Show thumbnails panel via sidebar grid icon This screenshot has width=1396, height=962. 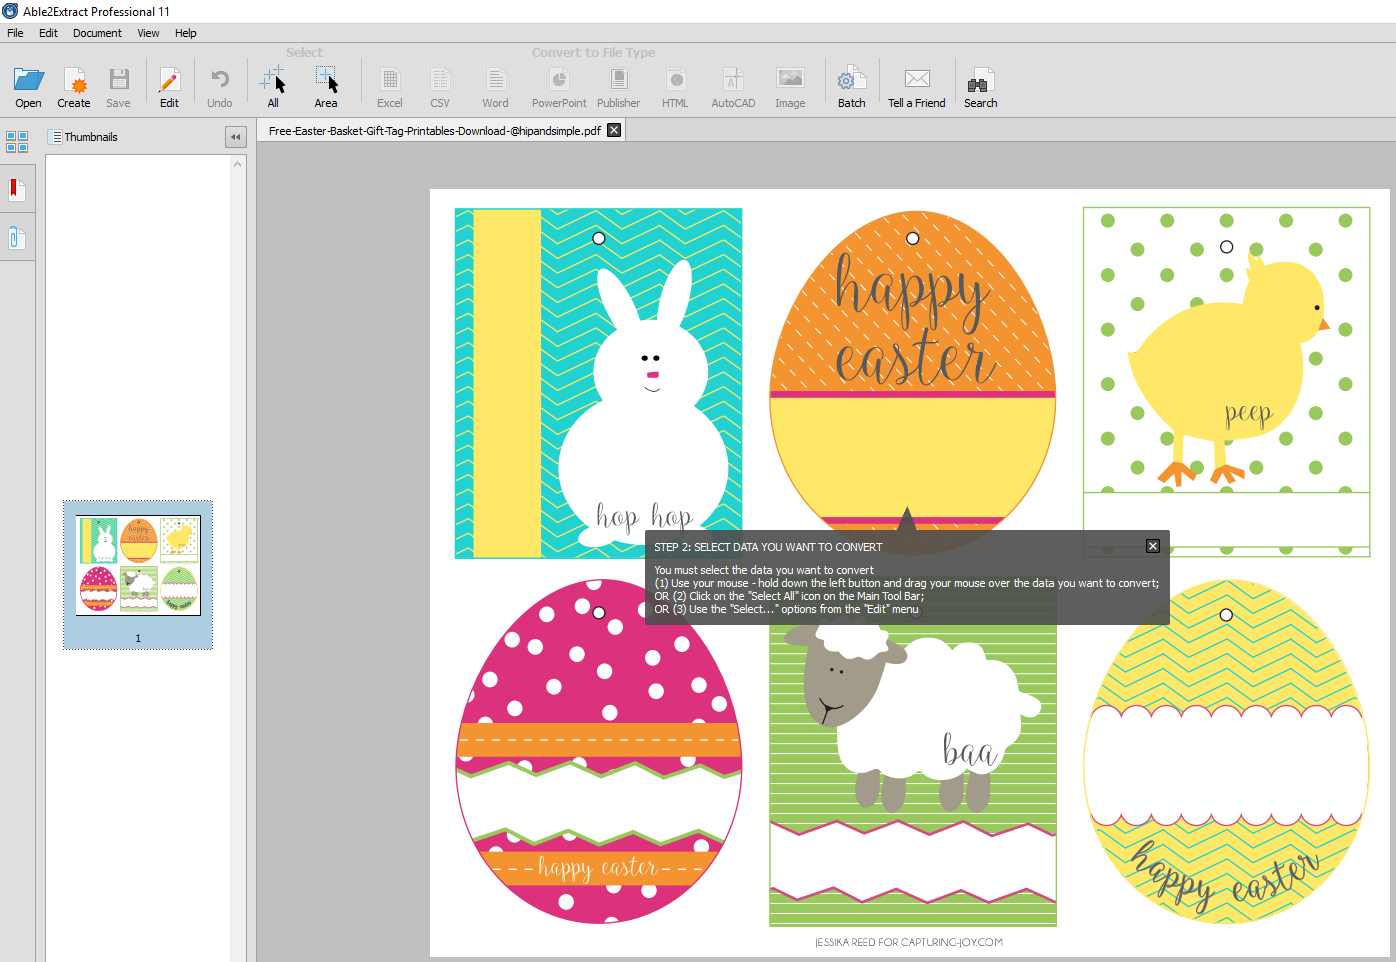coord(17,142)
